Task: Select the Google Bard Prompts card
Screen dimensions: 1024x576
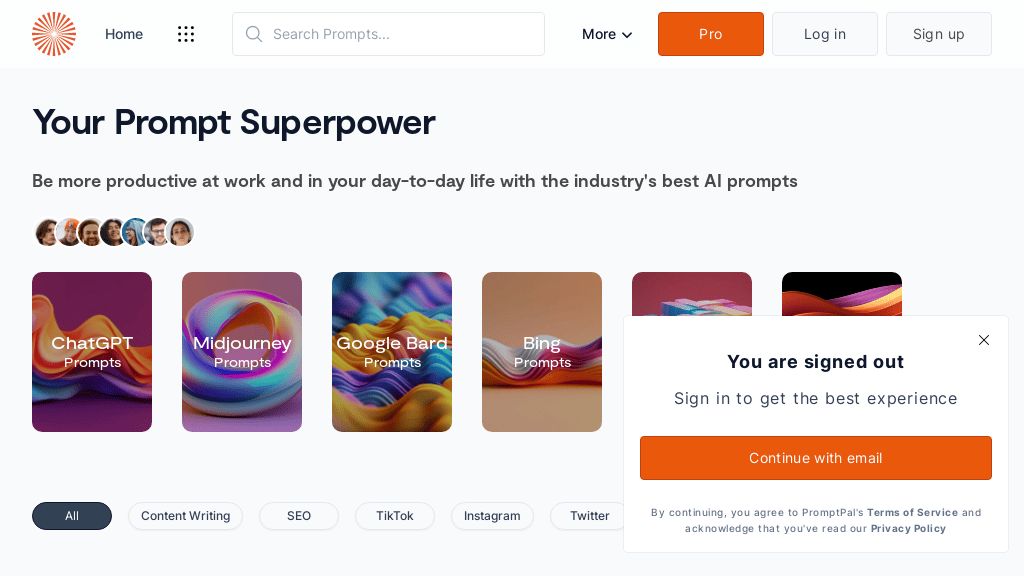Action: click(392, 352)
